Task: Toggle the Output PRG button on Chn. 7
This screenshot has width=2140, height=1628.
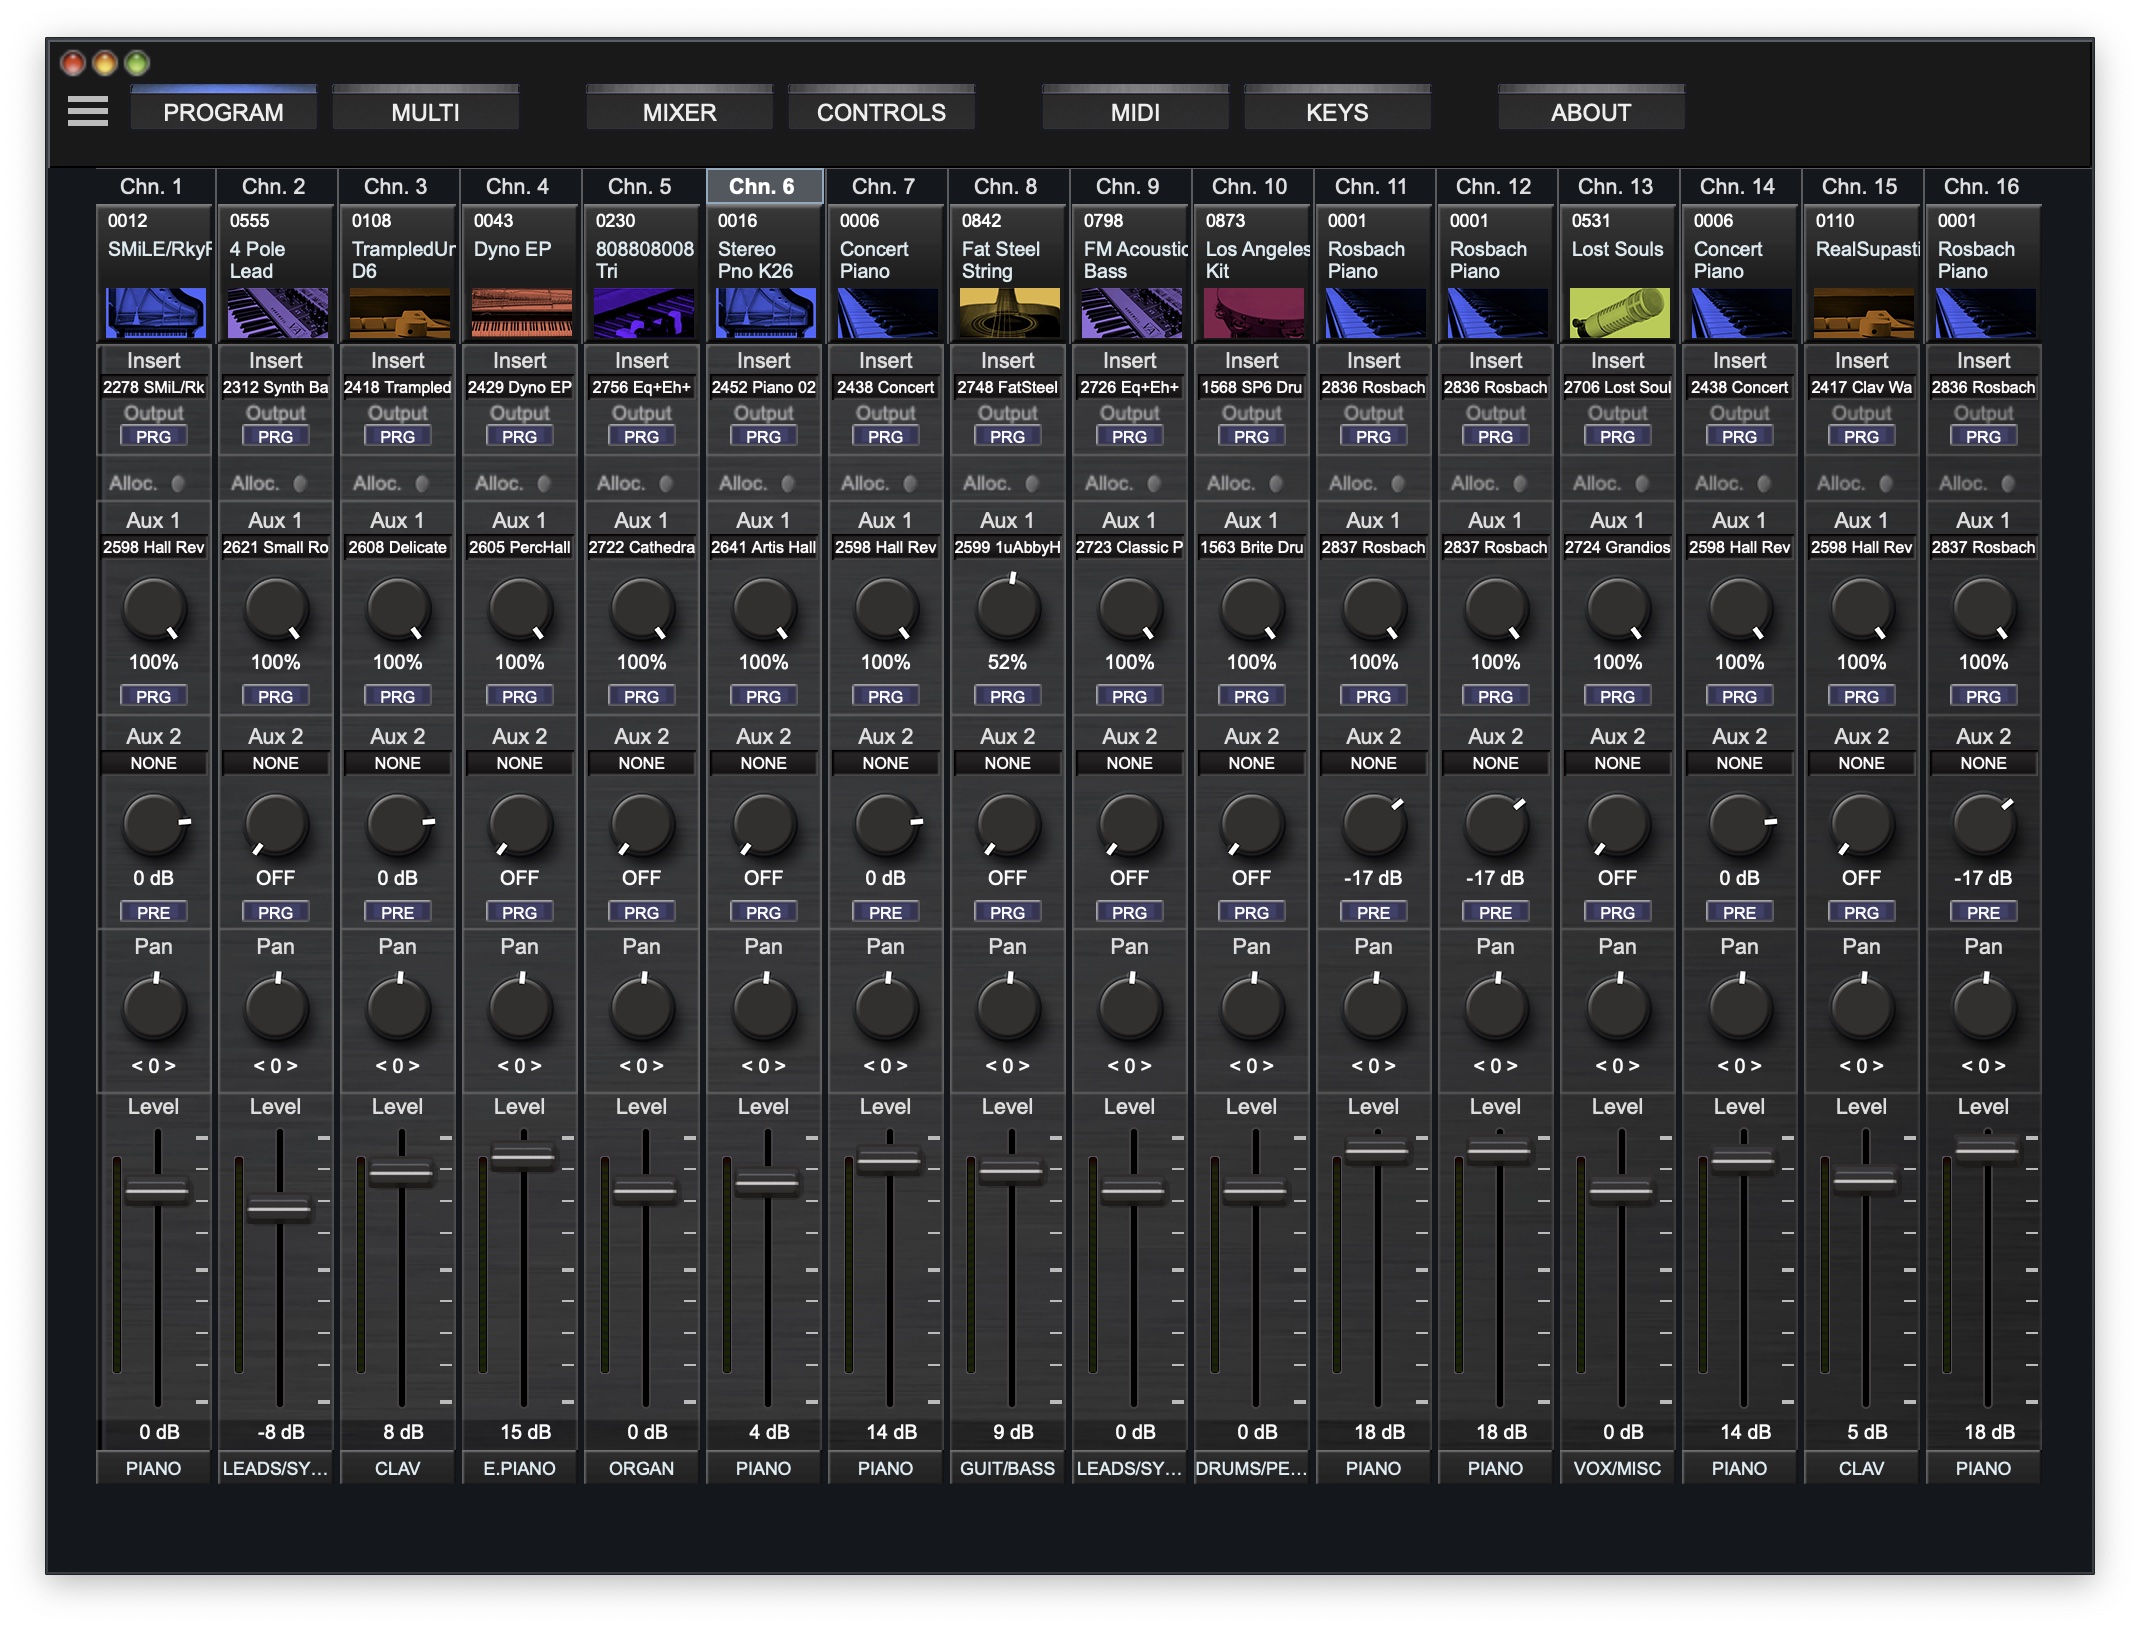Action: [x=885, y=437]
